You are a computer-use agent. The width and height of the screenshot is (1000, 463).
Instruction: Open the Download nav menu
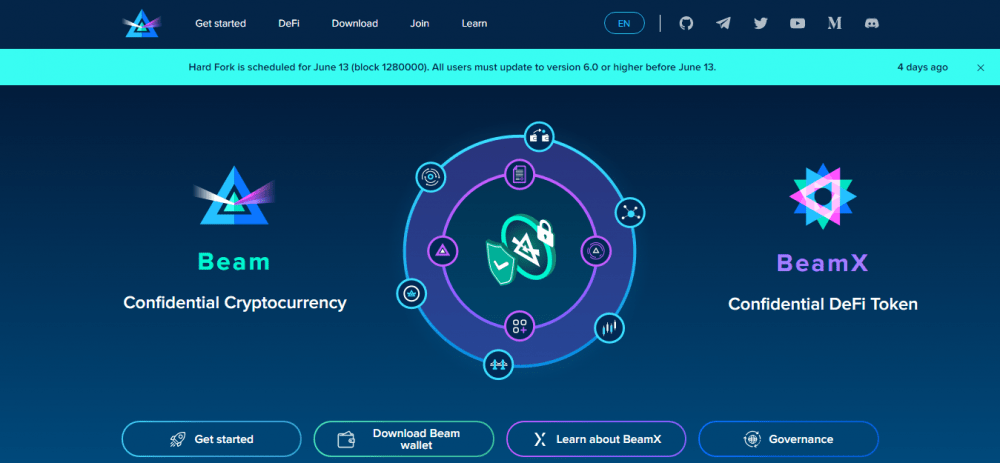(355, 24)
